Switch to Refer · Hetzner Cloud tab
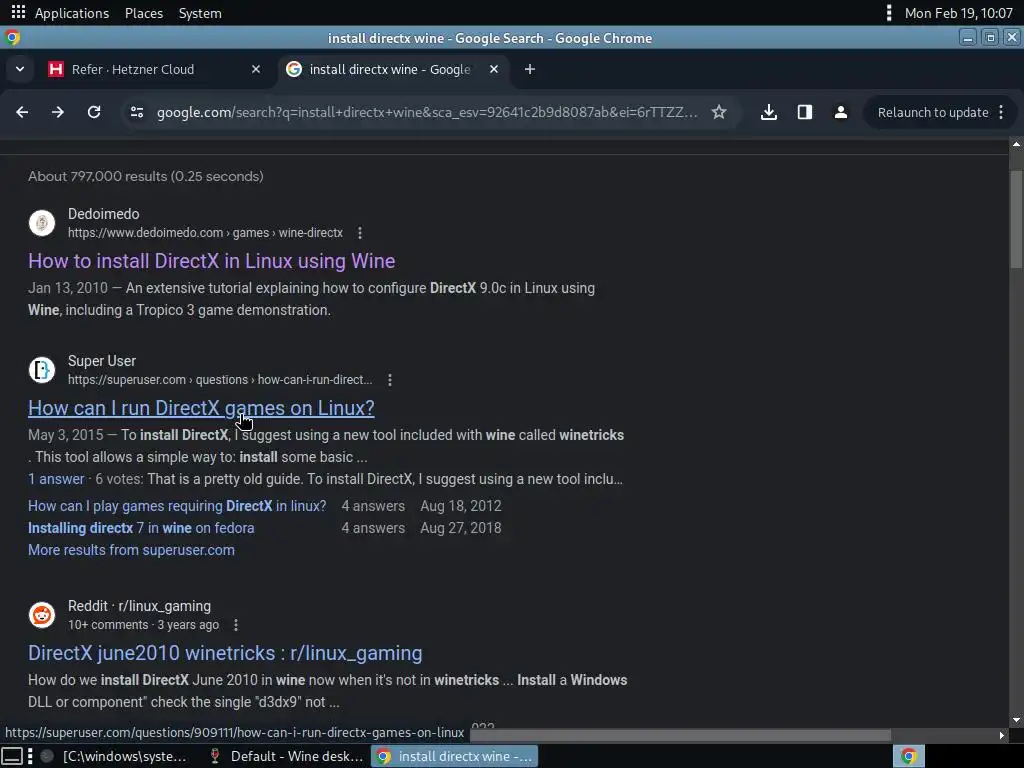This screenshot has width=1024, height=768. click(152, 69)
